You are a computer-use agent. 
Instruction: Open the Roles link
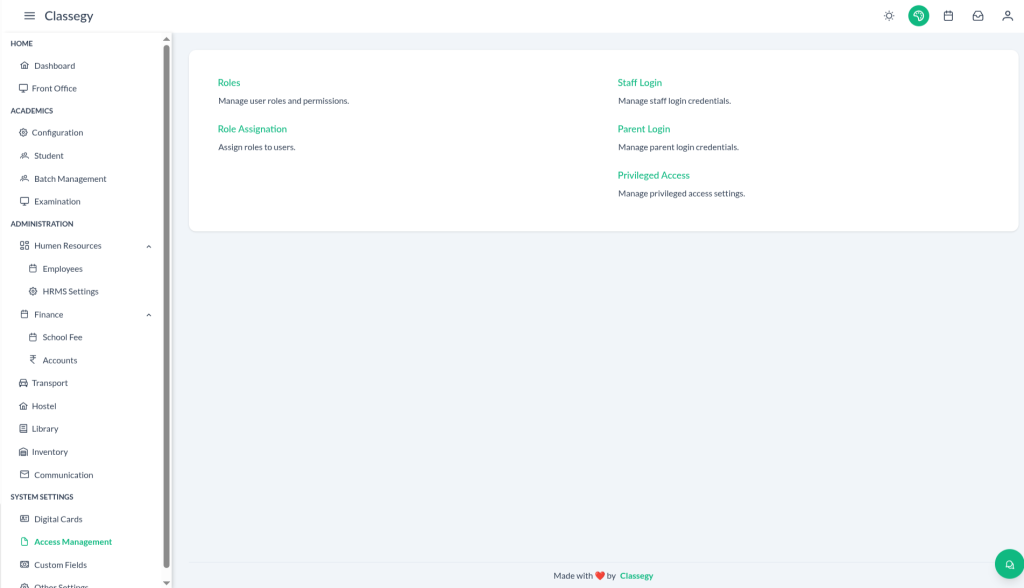pyautogui.click(x=229, y=83)
